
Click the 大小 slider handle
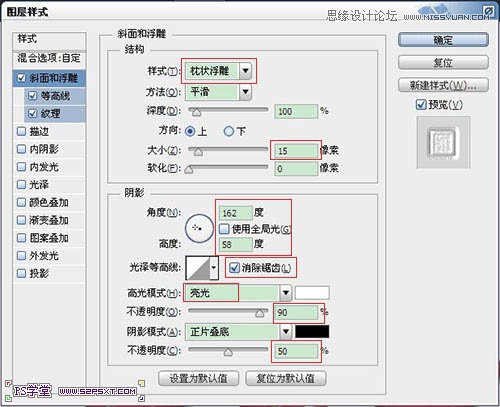pos(198,152)
